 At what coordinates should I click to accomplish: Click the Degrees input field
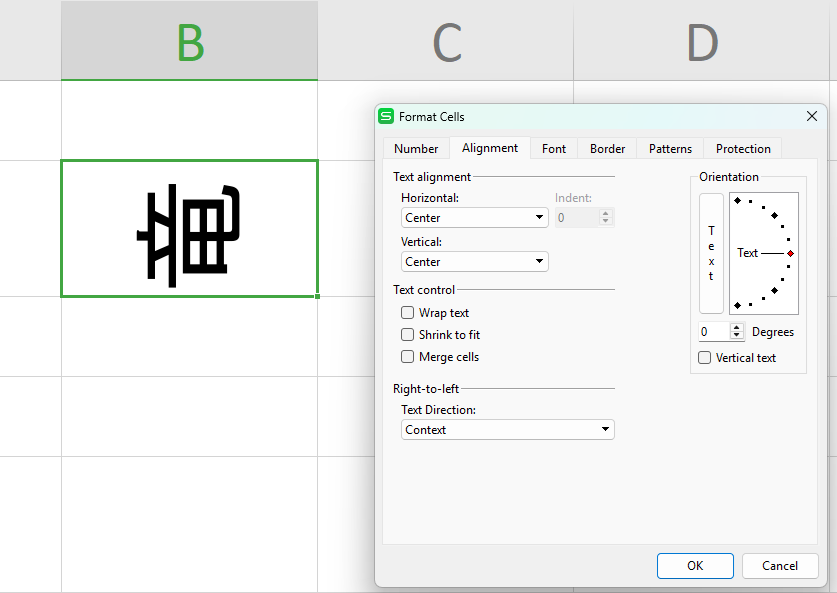click(x=713, y=332)
